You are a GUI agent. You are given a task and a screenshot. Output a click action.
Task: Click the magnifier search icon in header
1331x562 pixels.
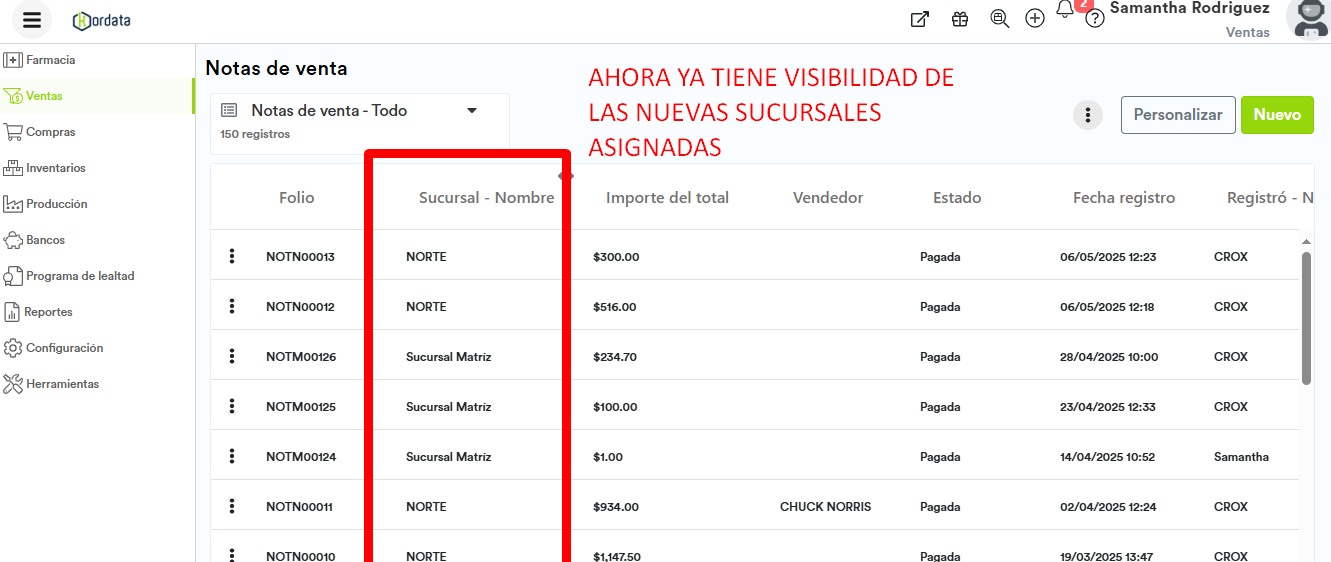(999, 19)
